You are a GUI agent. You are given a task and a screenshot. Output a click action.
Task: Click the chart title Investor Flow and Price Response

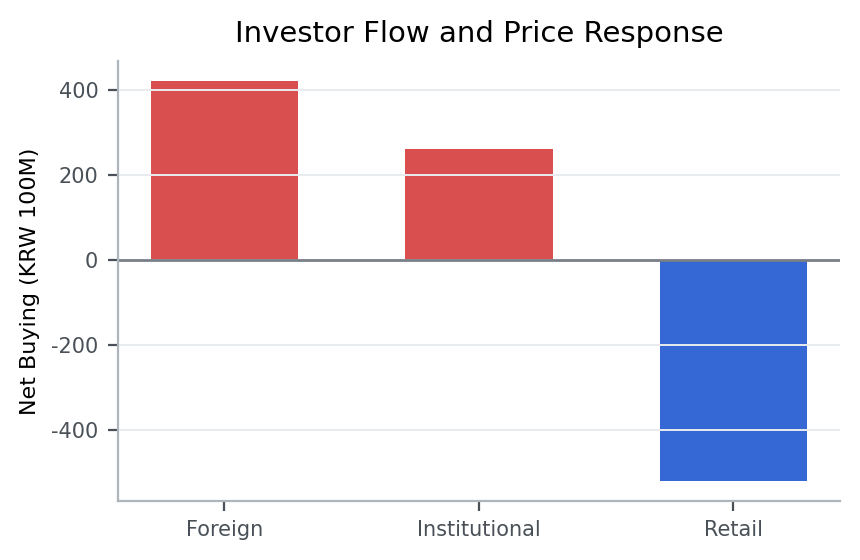479,33
